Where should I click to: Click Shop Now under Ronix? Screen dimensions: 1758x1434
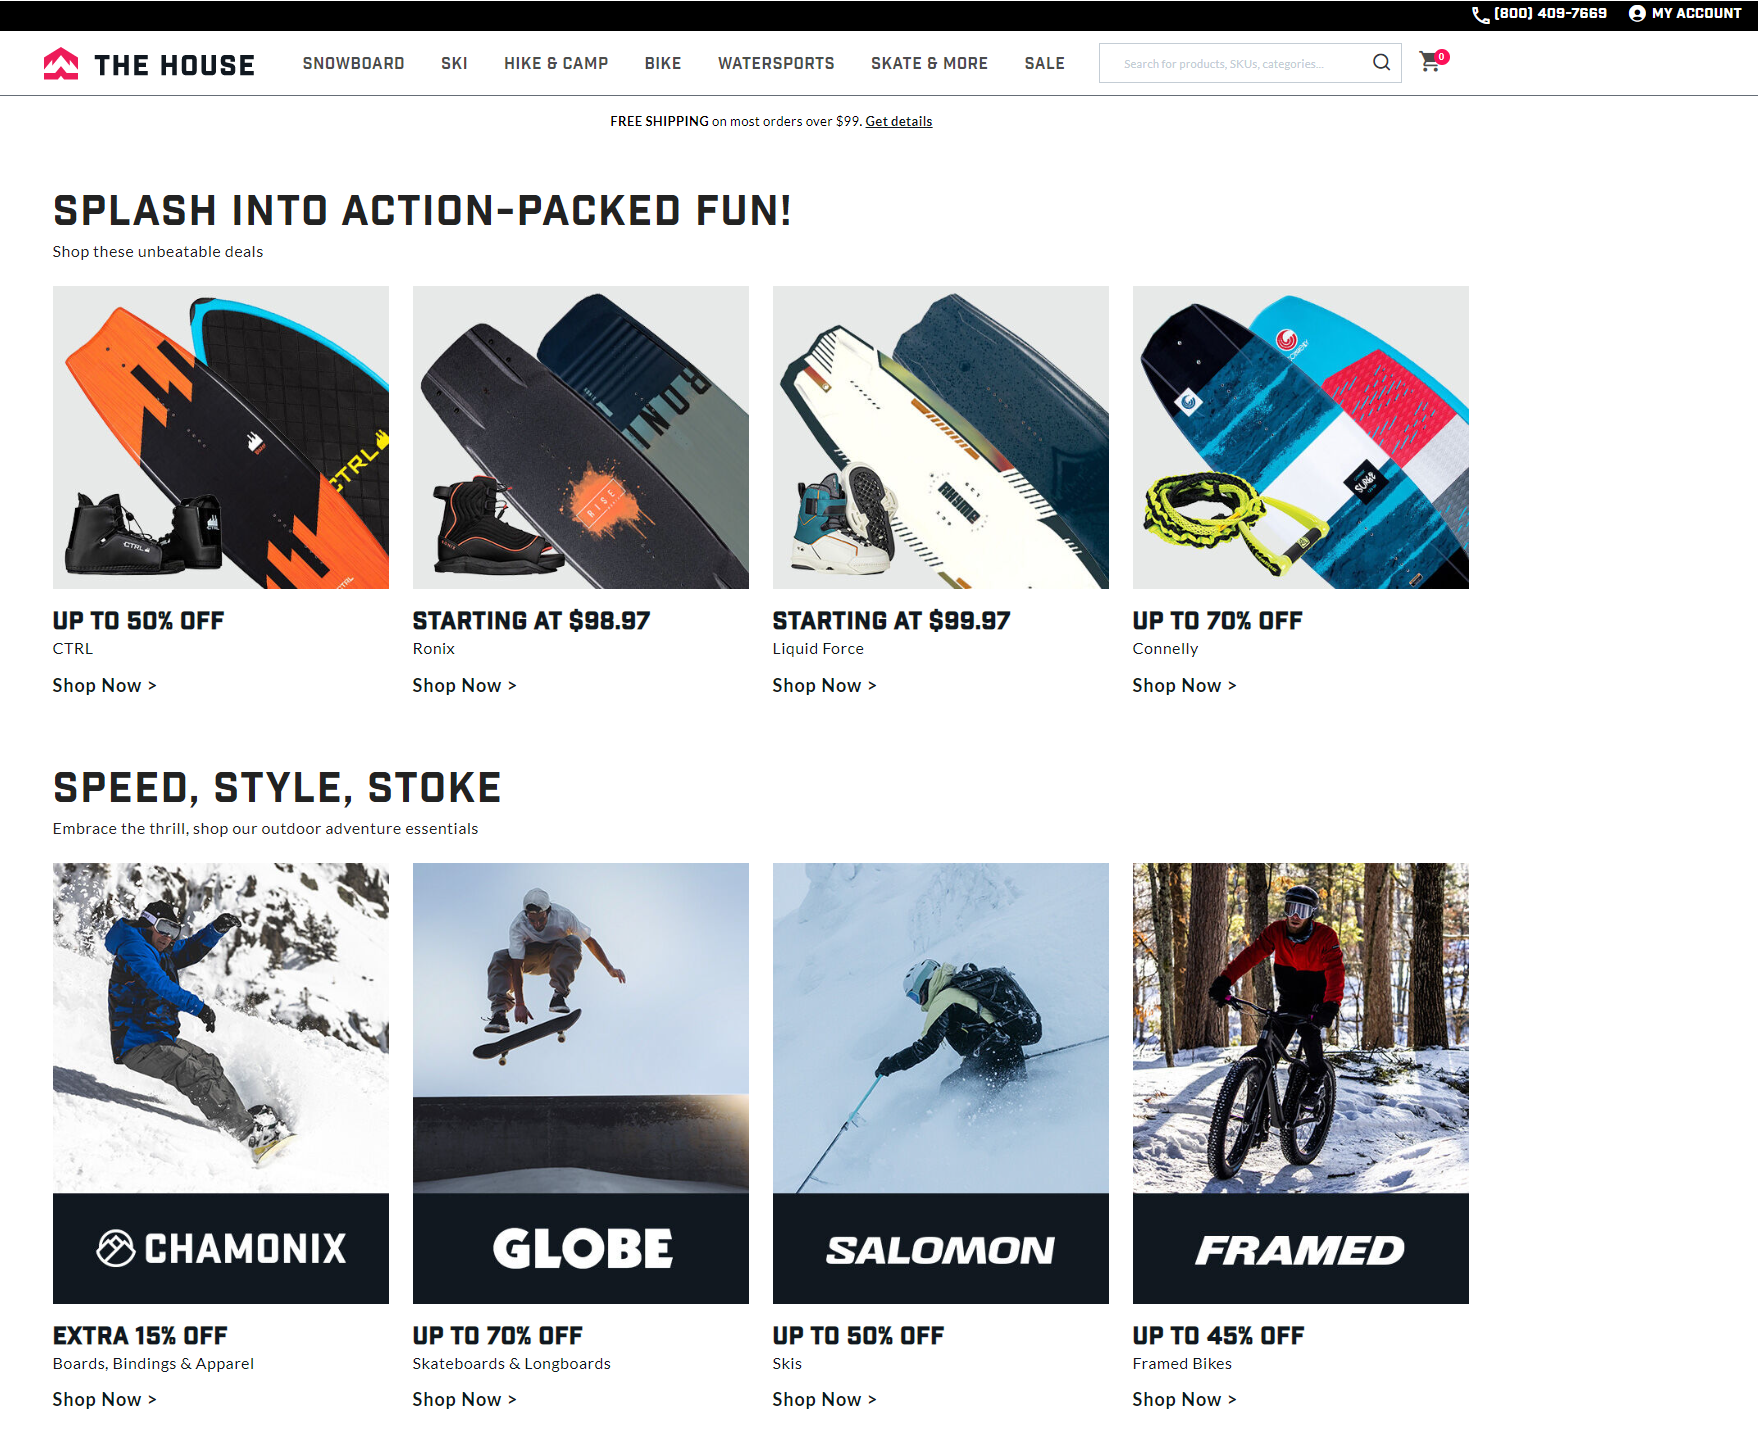coord(464,685)
